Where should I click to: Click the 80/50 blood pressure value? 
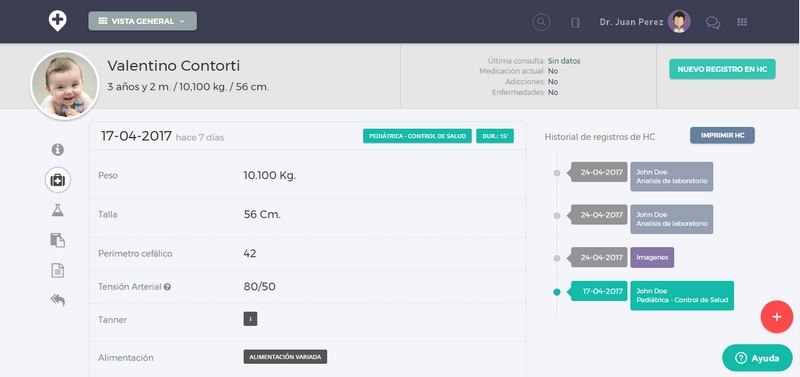[260, 287]
